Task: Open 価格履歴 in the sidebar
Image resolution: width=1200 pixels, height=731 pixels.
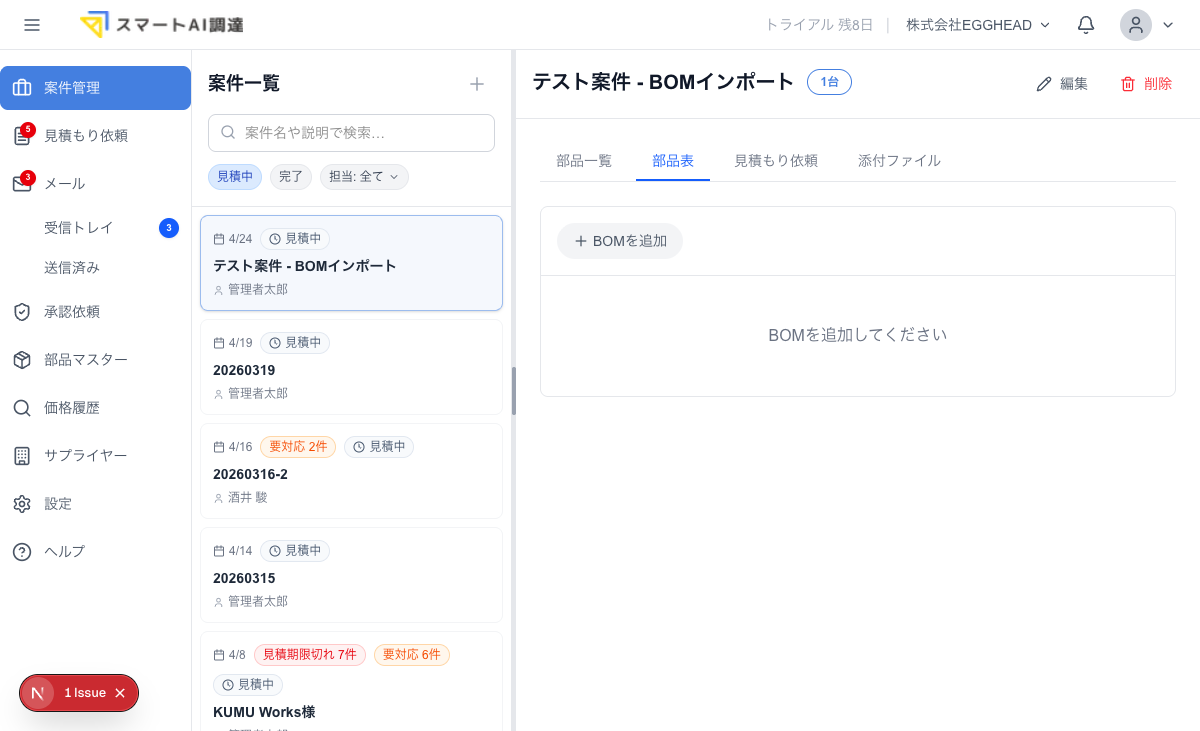Action: [95, 408]
